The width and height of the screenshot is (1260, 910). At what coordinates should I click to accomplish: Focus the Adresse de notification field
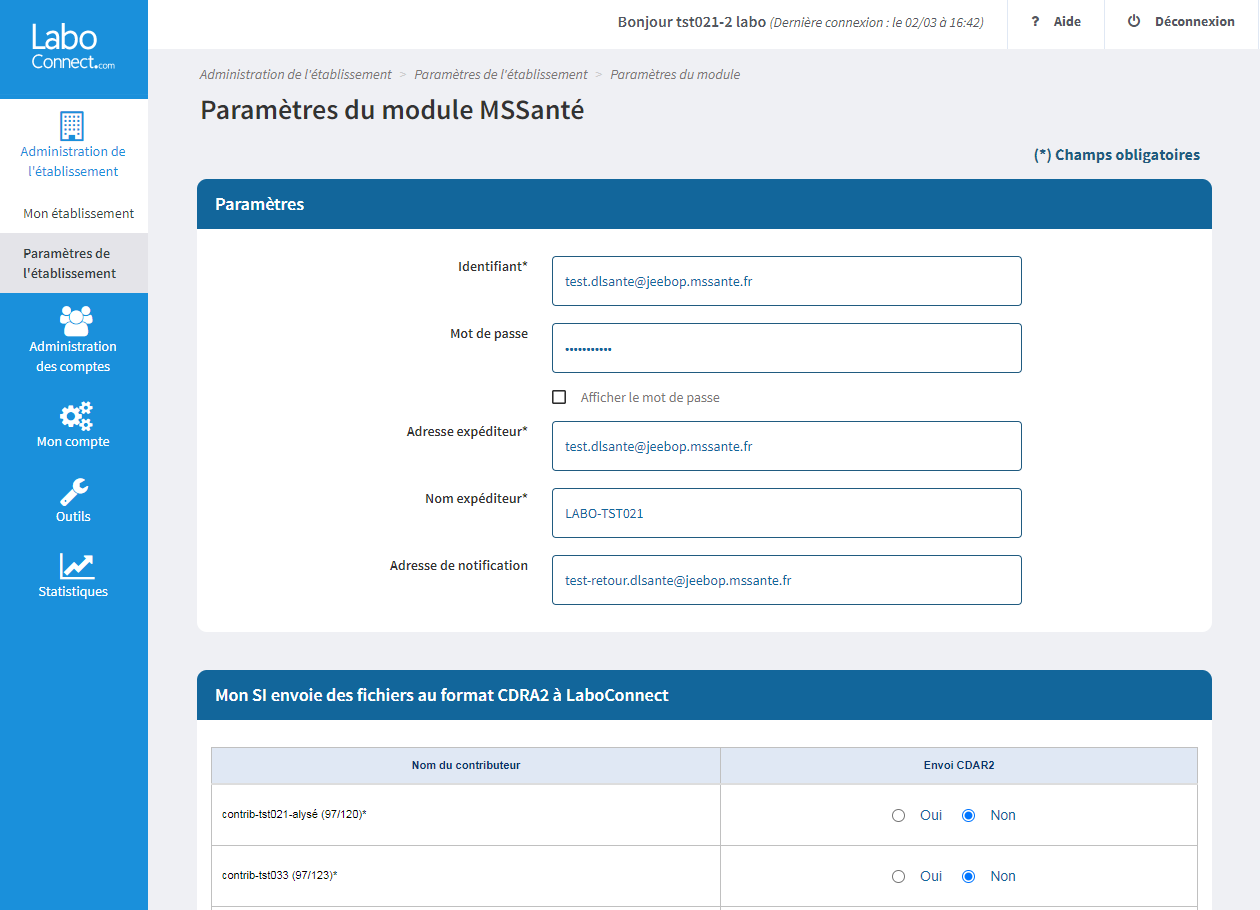(787, 580)
